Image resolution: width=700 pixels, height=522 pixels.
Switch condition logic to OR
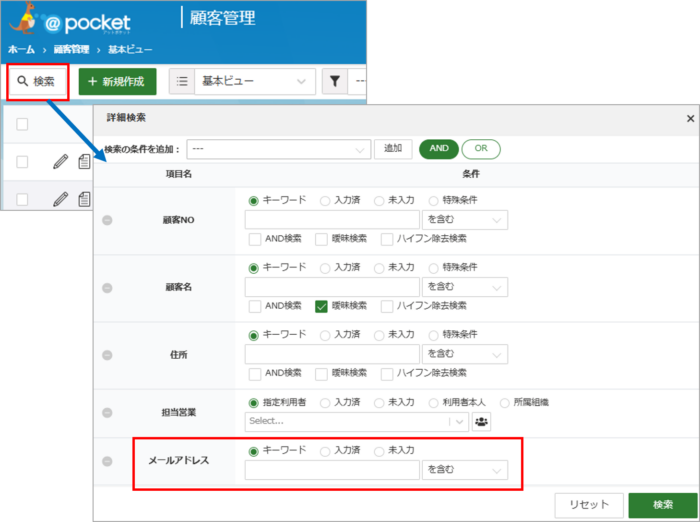point(481,149)
